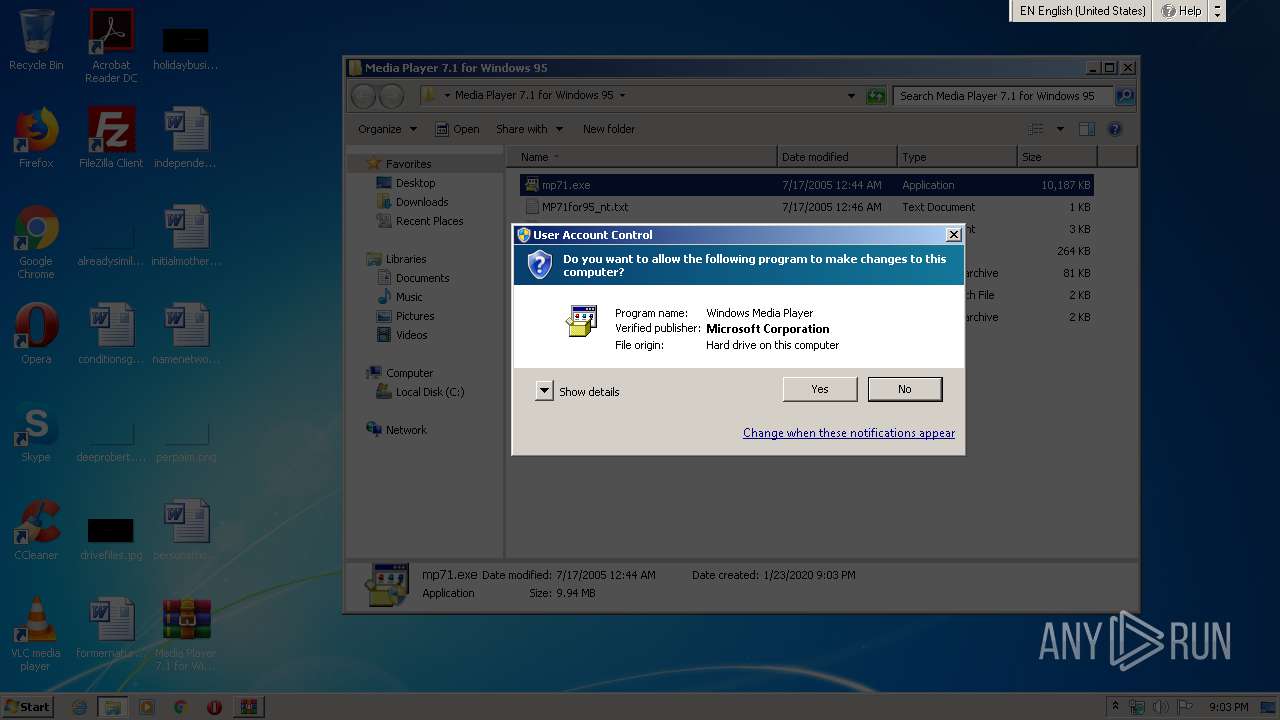Click the Start button
The height and width of the screenshot is (720, 1280).
point(28,706)
